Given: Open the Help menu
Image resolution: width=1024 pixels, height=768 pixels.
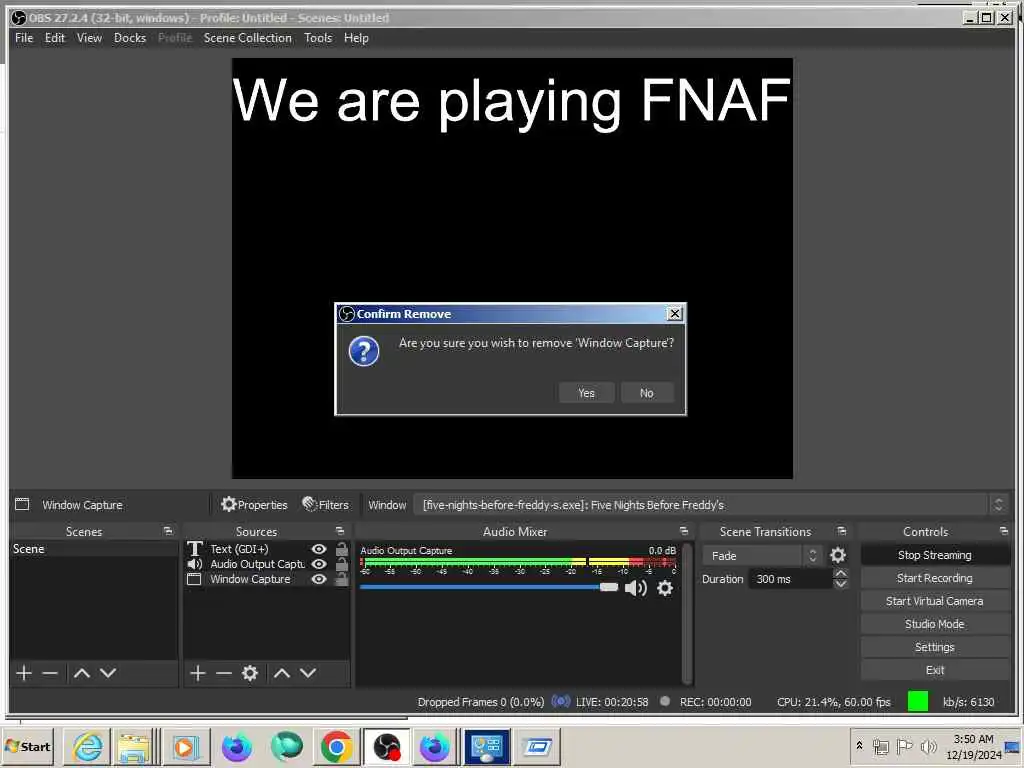Looking at the screenshot, I should coord(356,38).
